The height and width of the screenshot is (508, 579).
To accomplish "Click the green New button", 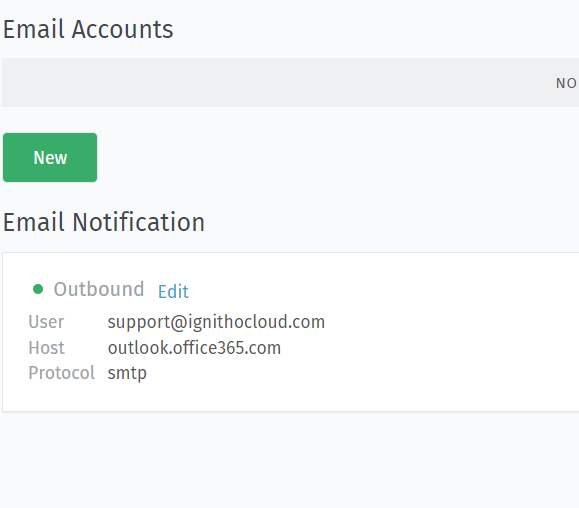I will (x=50, y=157).
